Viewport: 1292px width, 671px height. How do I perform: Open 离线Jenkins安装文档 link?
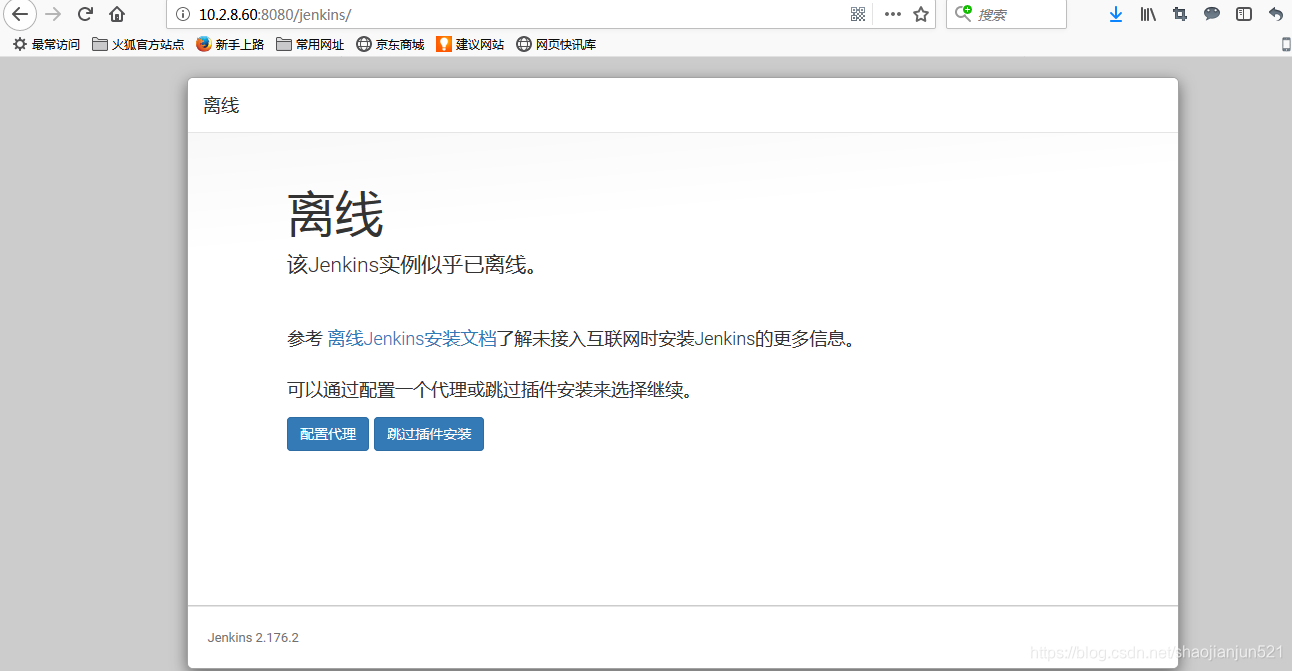pyautogui.click(x=412, y=339)
